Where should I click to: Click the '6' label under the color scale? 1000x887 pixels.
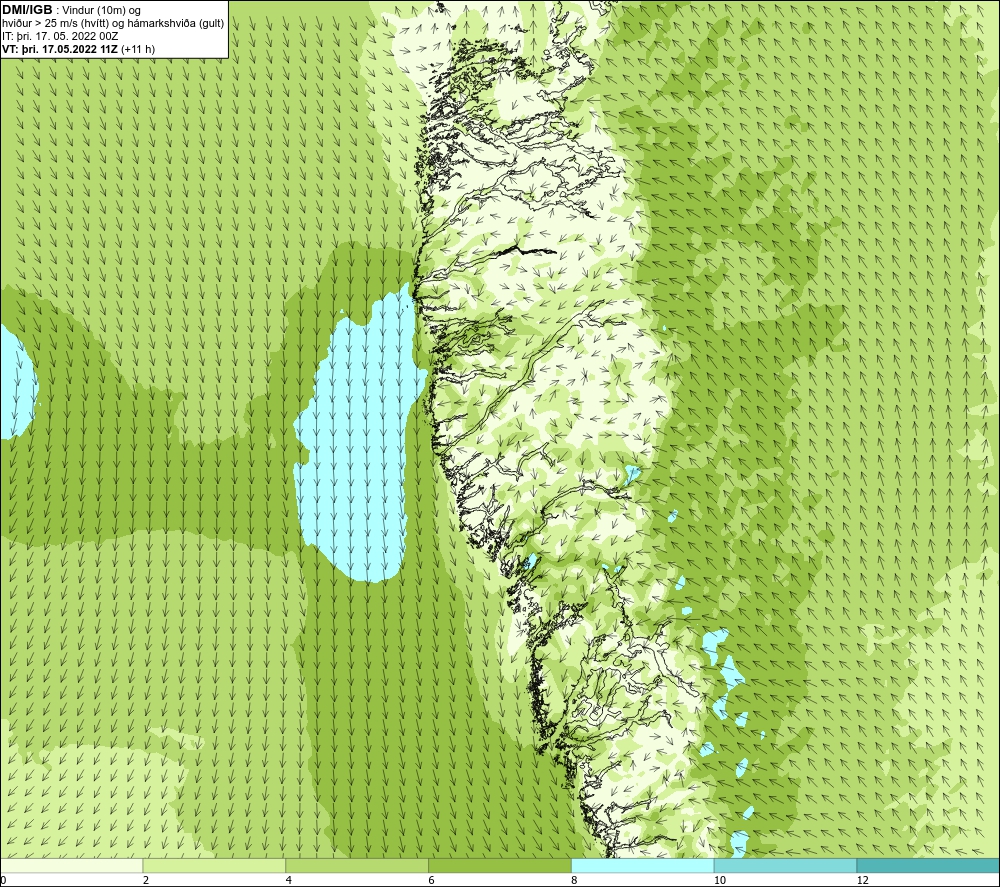pyautogui.click(x=432, y=880)
